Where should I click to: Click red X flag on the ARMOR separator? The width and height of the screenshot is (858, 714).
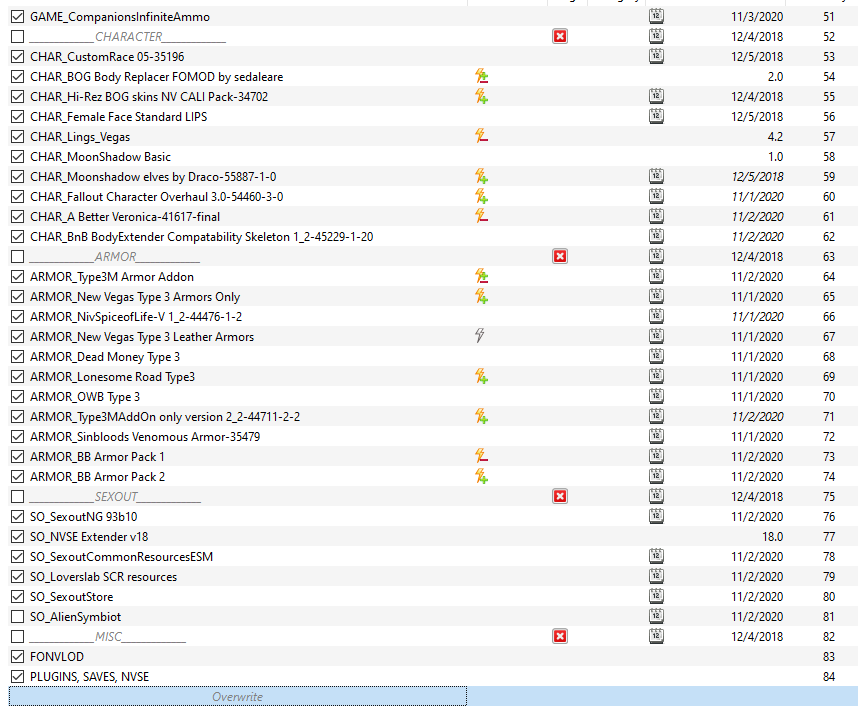coord(560,257)
